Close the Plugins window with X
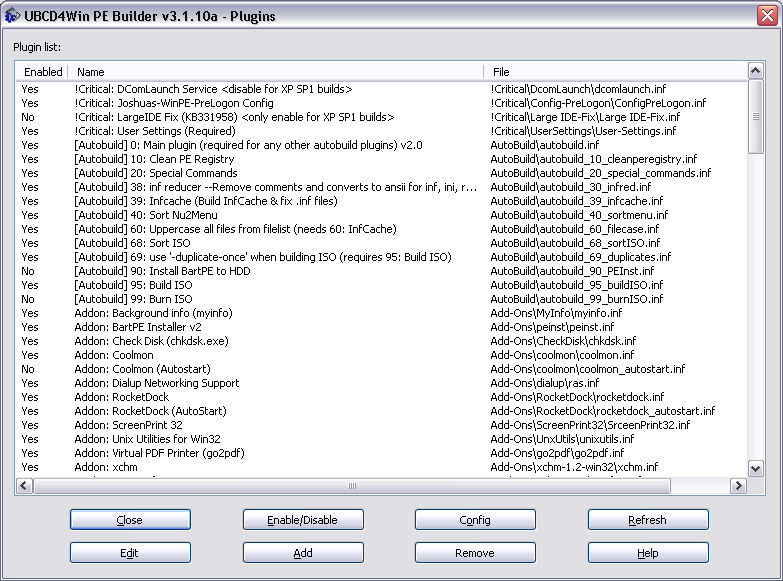 point(765,15)
